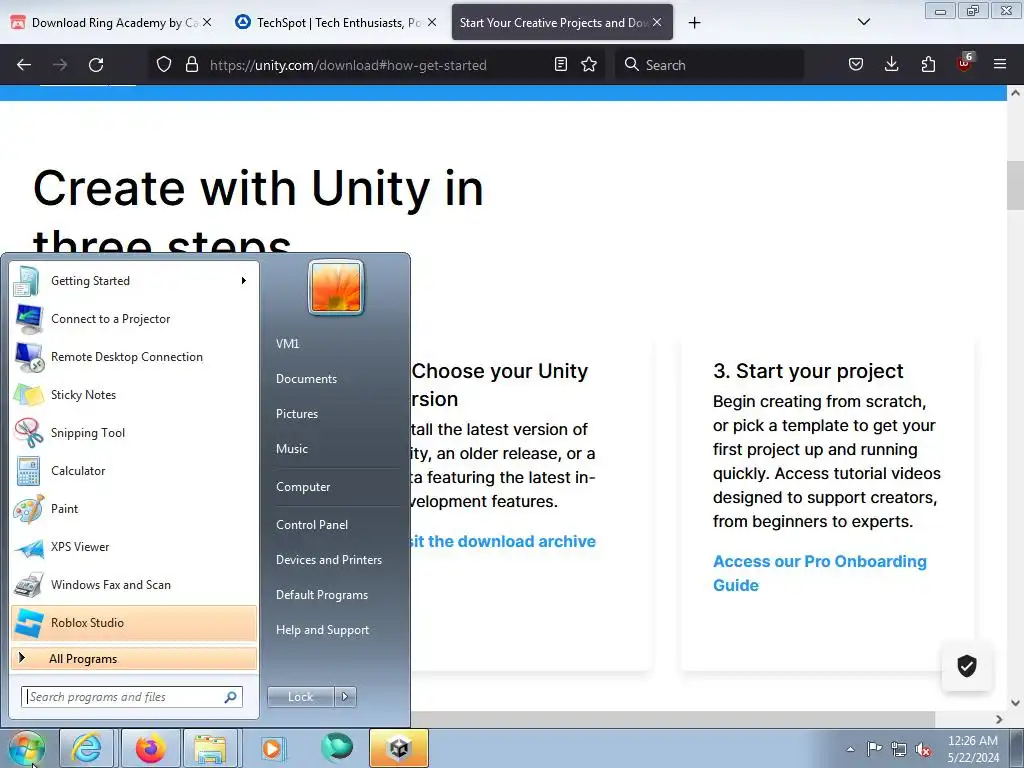Image resolution: width=1024 pixels, height=768 pixels.
Task: Click the network tray icon
Action: coord(899,749)
